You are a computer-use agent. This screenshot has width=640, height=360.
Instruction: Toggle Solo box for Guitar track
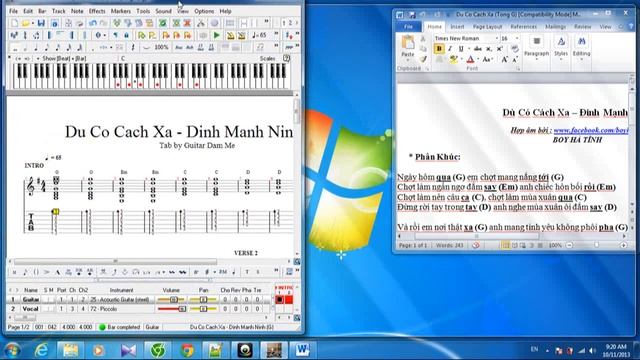(46, 300)
